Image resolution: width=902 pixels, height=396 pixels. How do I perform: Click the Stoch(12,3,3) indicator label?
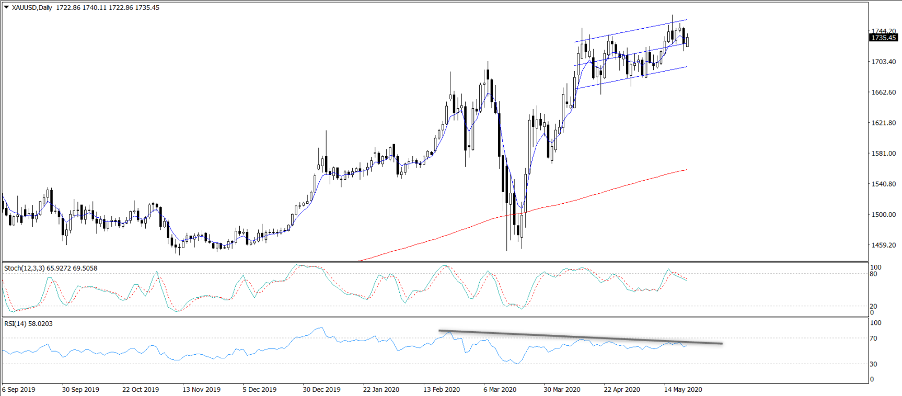click(24, 268)
